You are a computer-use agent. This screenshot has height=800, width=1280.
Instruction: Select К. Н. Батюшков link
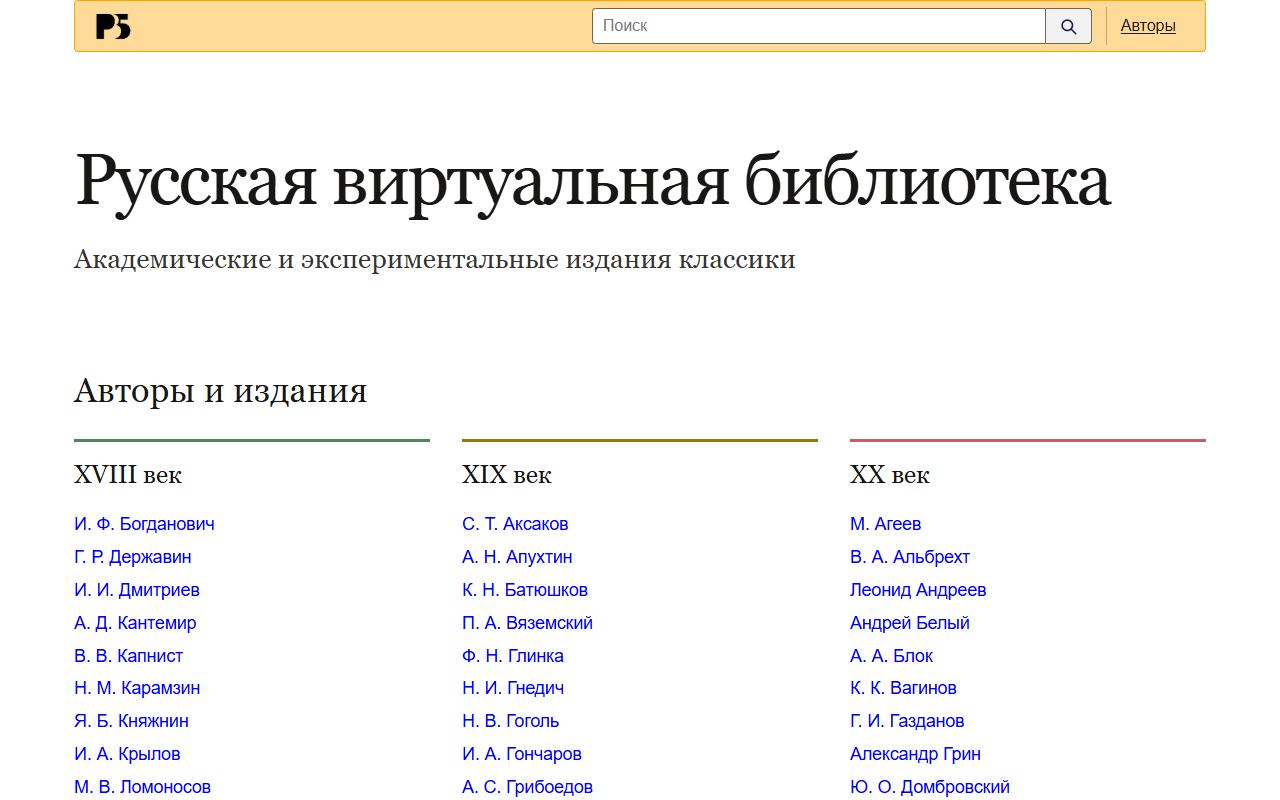coord(525,590)
